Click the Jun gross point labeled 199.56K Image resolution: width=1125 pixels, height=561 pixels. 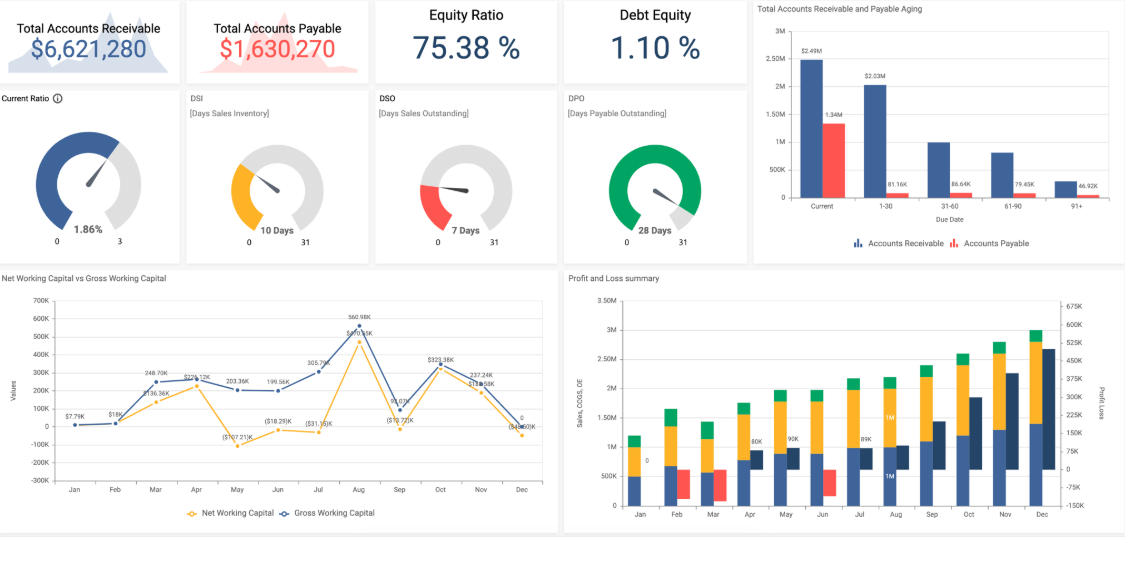(278, 390)
